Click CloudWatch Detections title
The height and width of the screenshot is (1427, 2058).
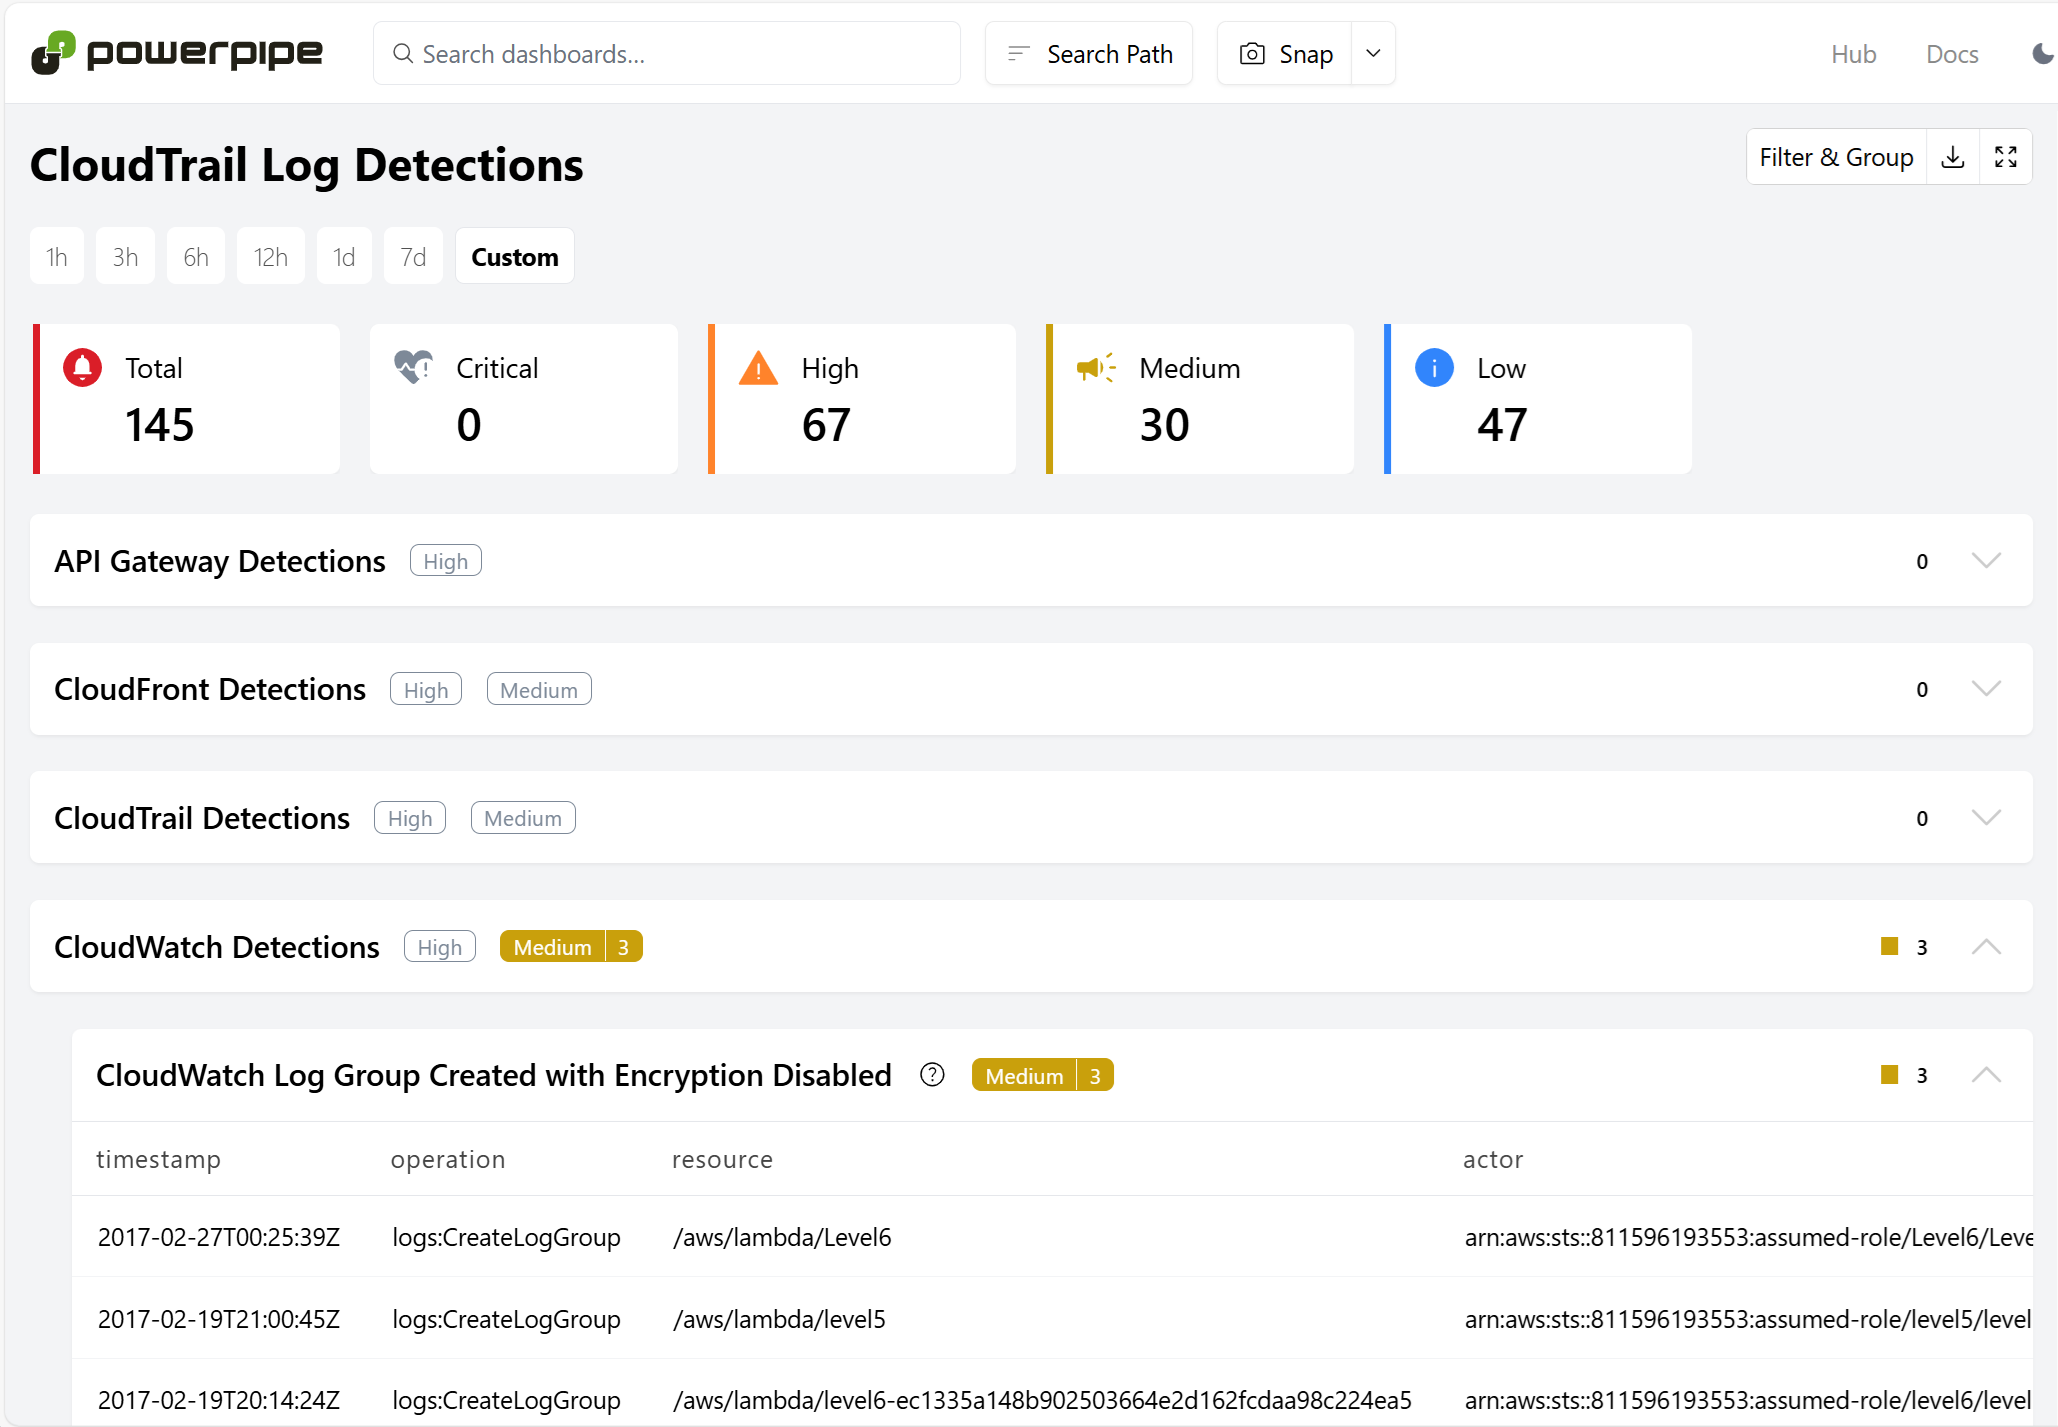pyautogui.click(x=217, y=947)
